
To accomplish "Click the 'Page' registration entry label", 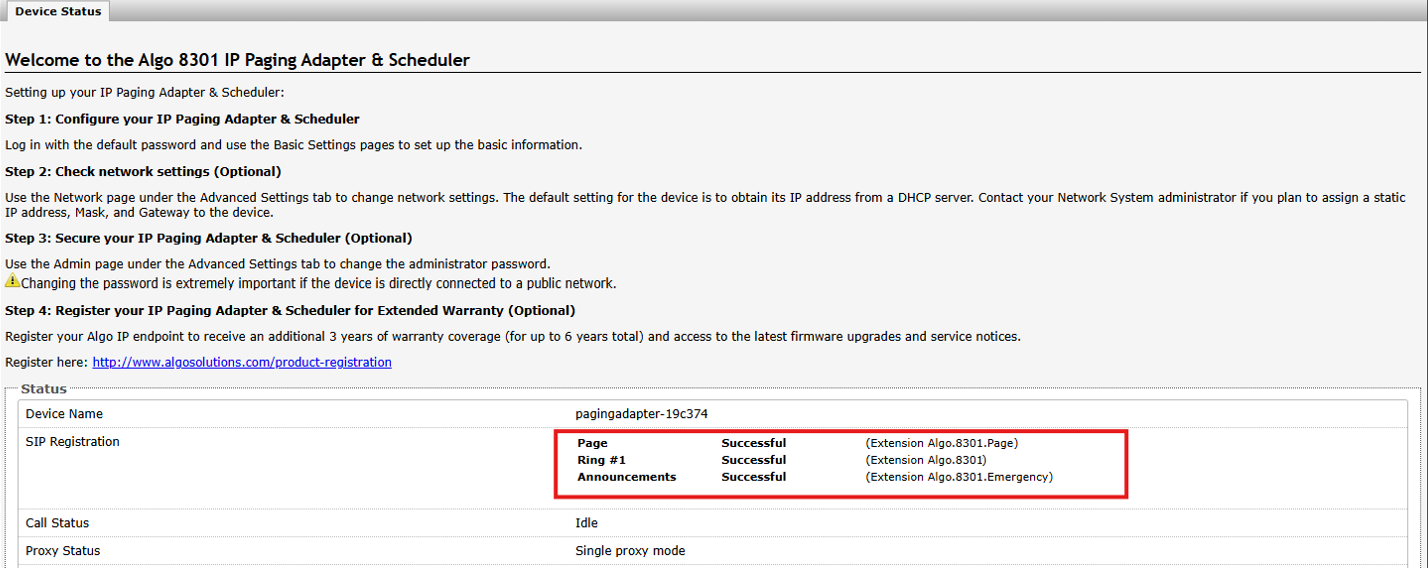I will (592, 443).
